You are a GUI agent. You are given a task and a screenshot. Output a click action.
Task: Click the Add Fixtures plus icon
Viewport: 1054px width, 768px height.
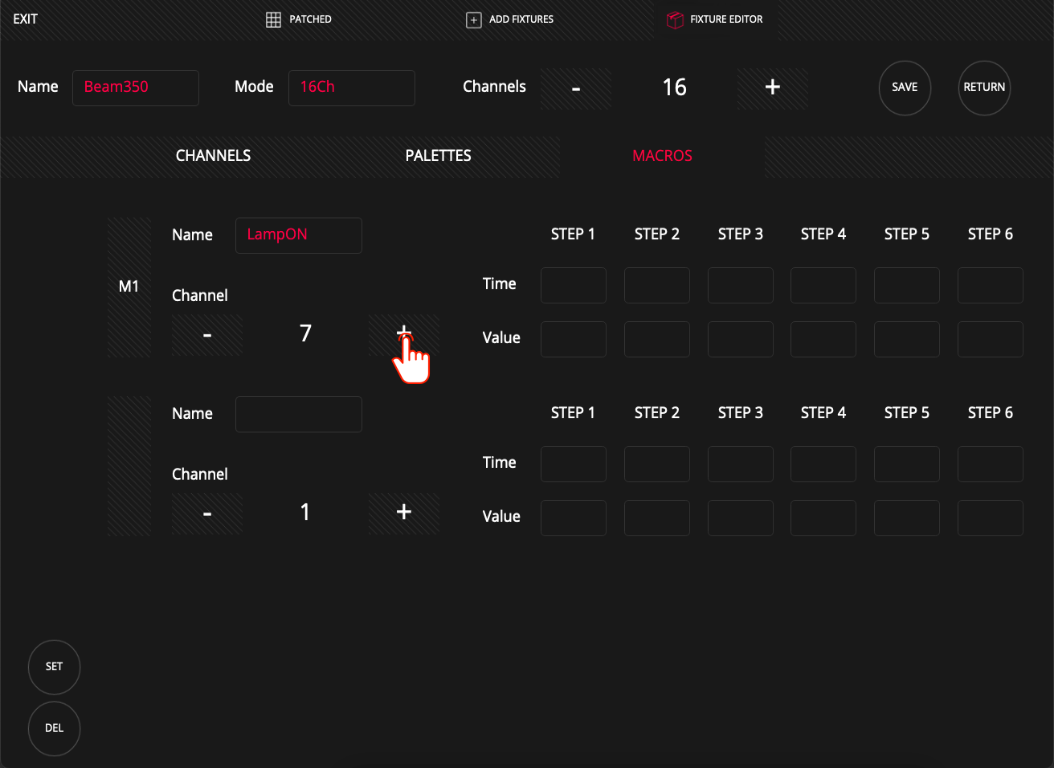click(473, 19)
